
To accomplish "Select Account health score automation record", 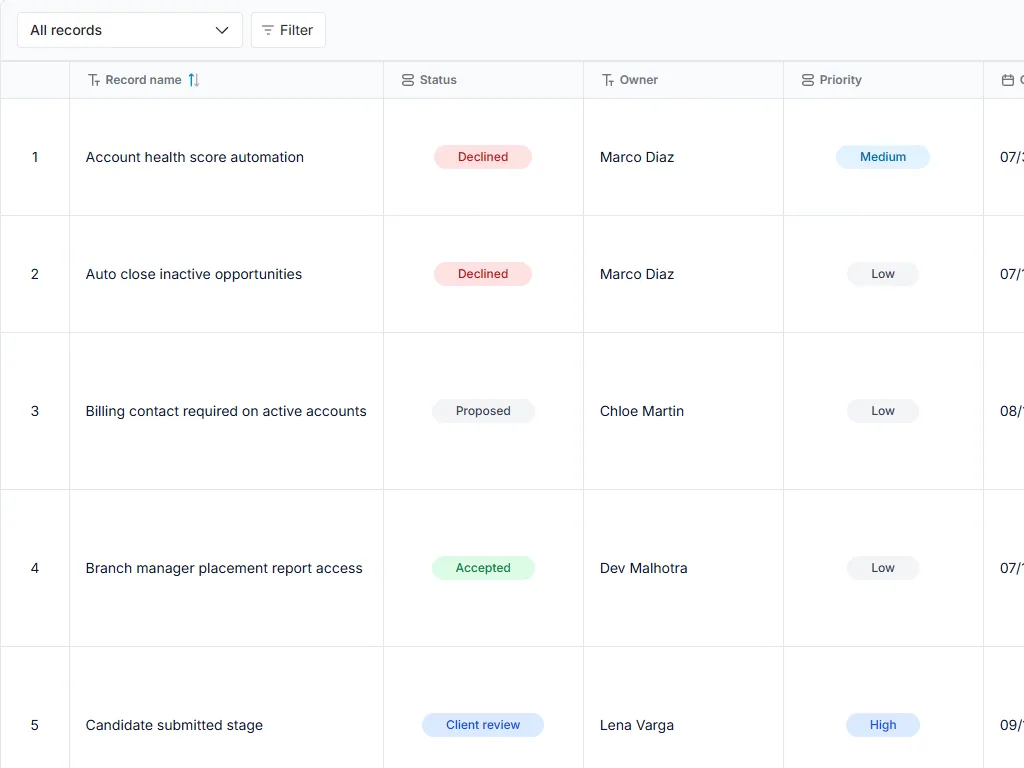I will tap(195, 157).
